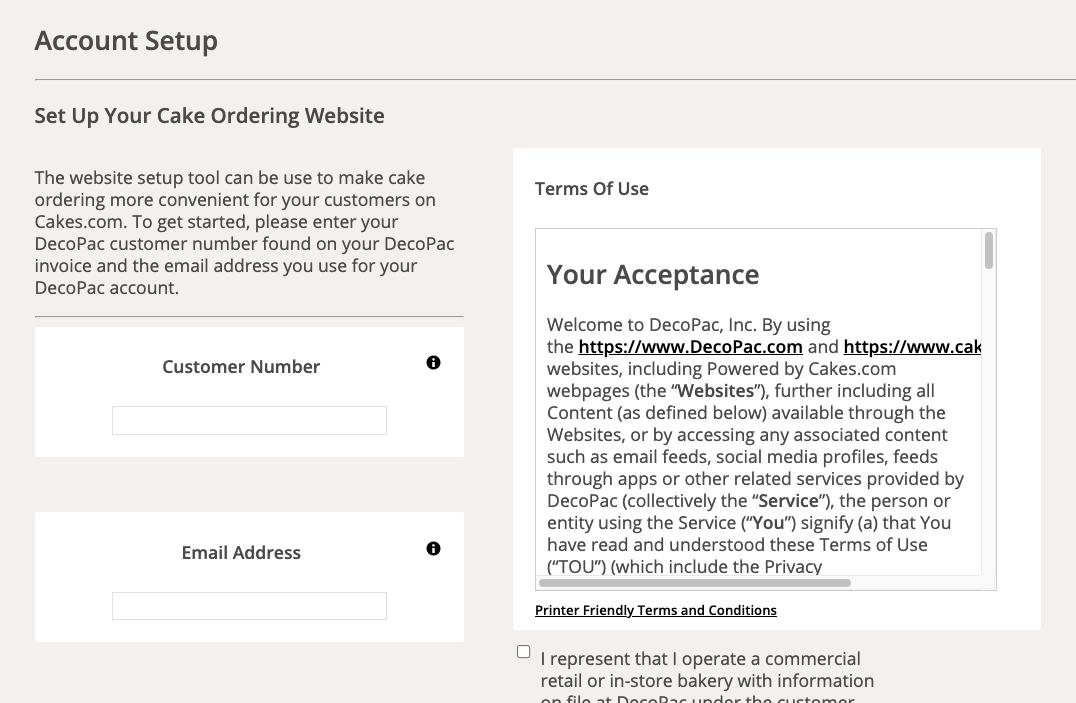Click the Customer Number label
The height and width of the screenshot is (703, 1076).
(241, 367)
